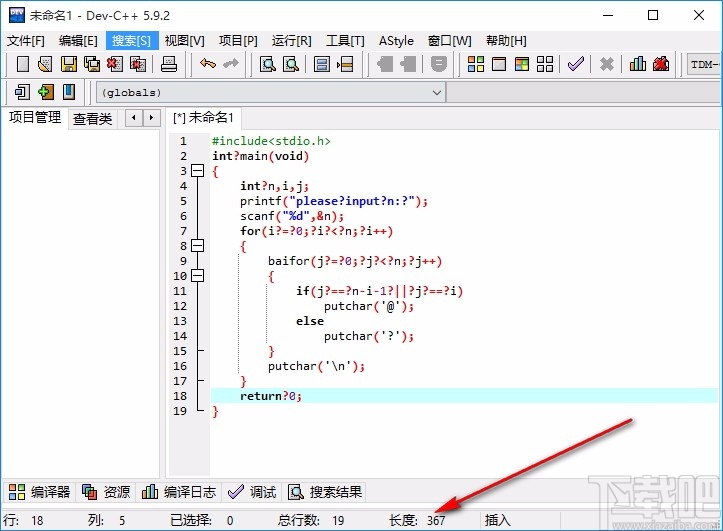Click the unindent toolbar icon

(408, 64)
